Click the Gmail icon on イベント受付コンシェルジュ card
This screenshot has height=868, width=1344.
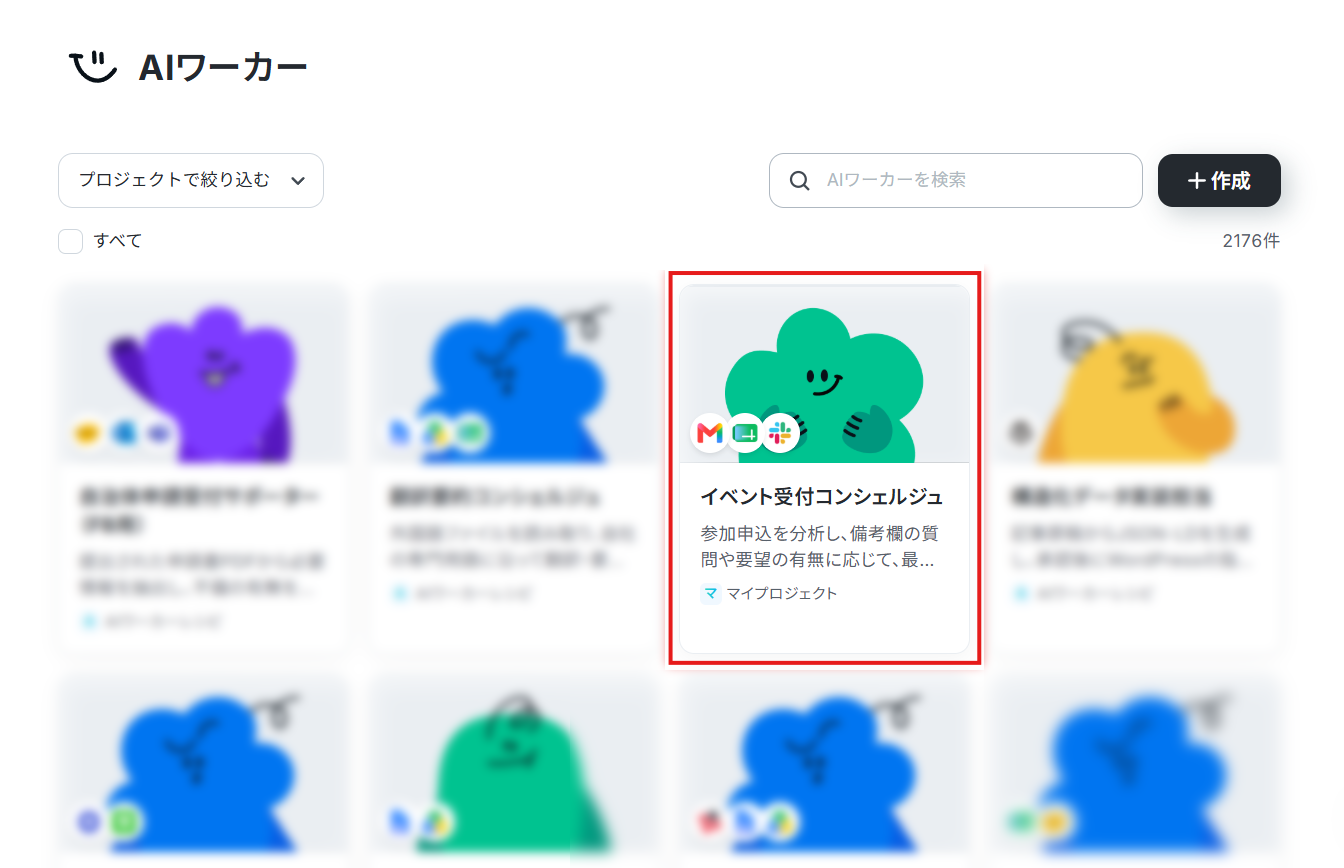pyautogui.click(x=710, y=433)
